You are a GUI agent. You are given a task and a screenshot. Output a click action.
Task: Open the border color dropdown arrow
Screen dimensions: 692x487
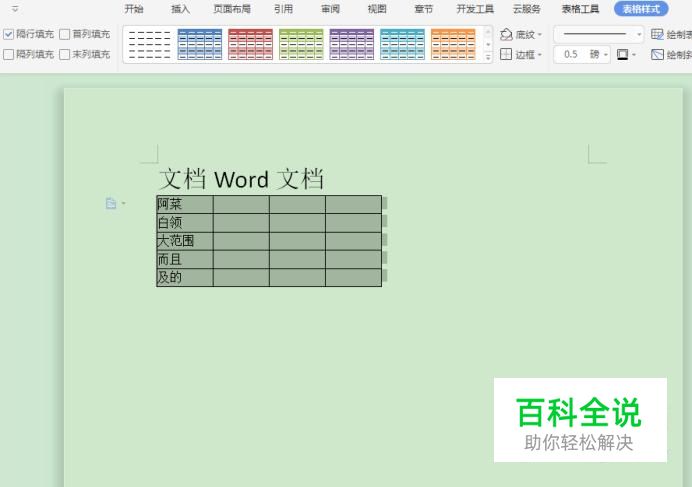coord(634,55)
